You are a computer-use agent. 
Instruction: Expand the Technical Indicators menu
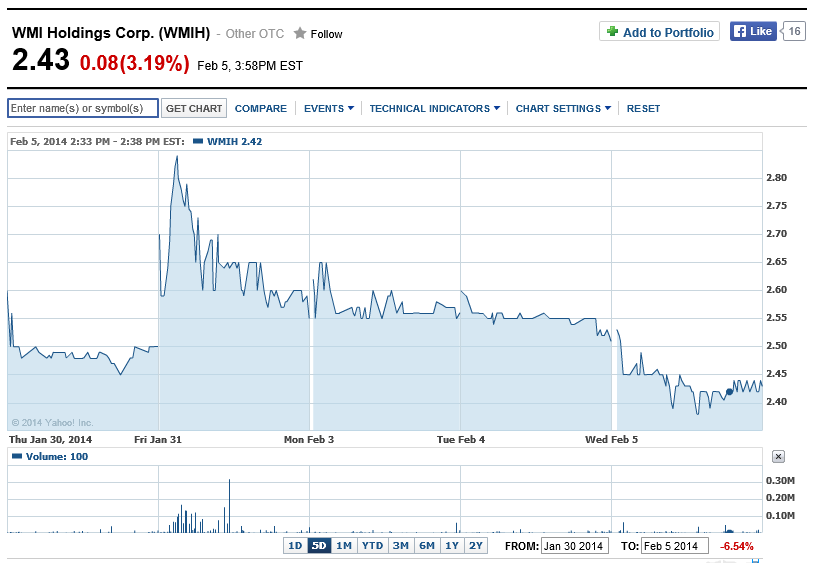(435, 108)
